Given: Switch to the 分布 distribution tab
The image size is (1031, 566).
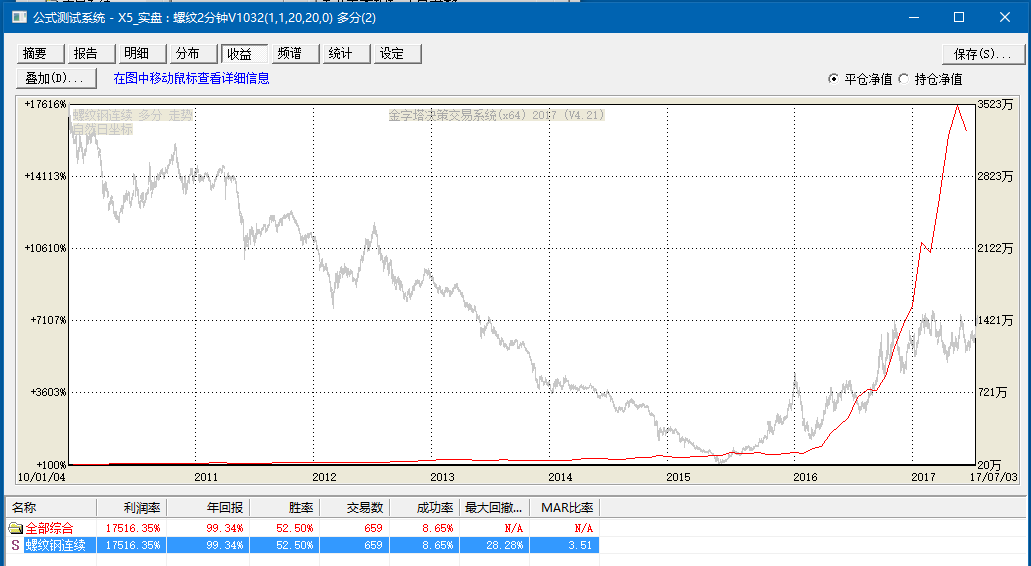Looking at the screenshot, I should click(194, 53).
